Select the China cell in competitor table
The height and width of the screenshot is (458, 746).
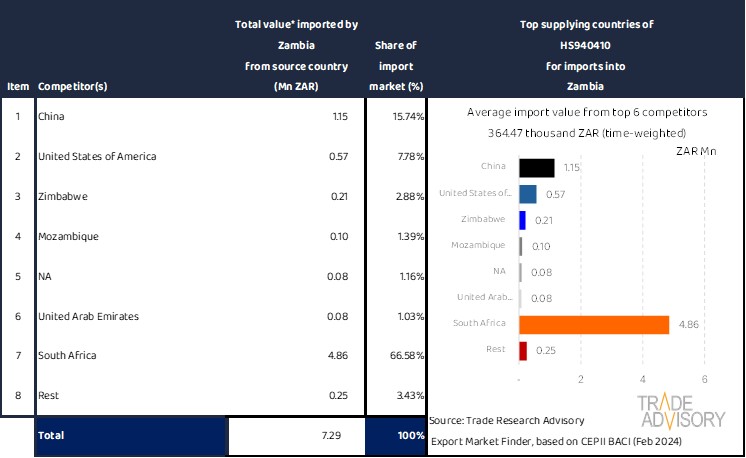click(x=50, y=117)
